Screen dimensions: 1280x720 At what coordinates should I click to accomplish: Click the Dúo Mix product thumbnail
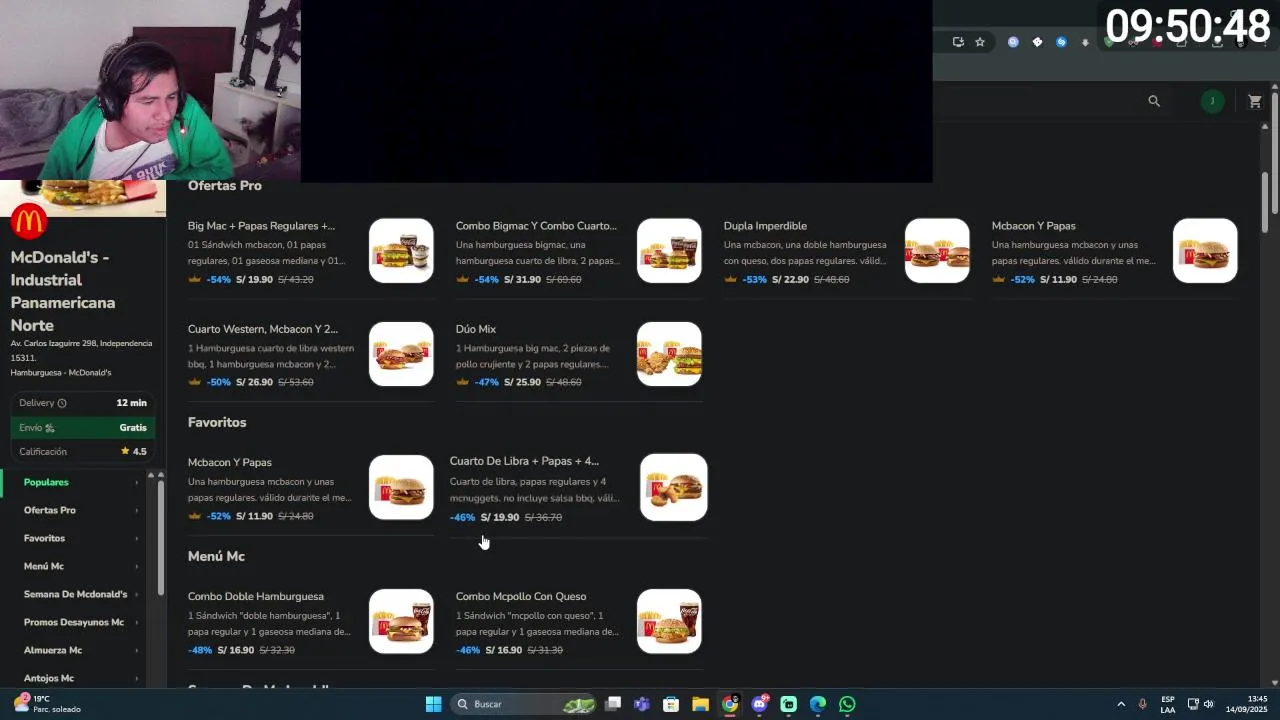pos(669,354)
